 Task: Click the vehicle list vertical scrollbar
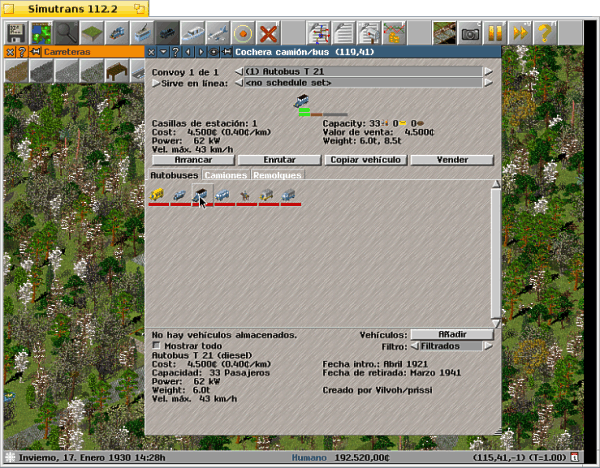tap(496, 250)
